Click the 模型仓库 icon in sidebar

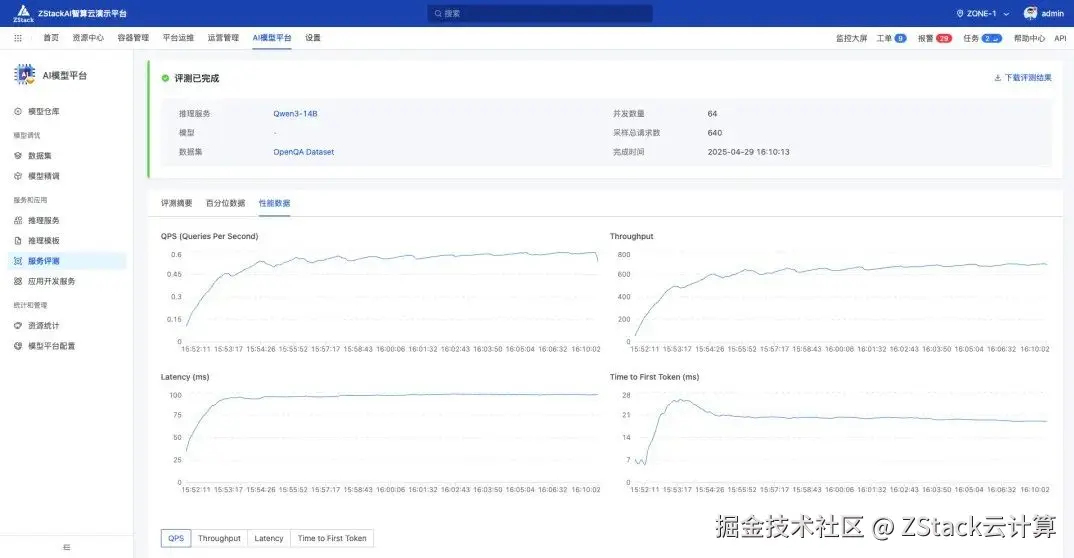18,112
